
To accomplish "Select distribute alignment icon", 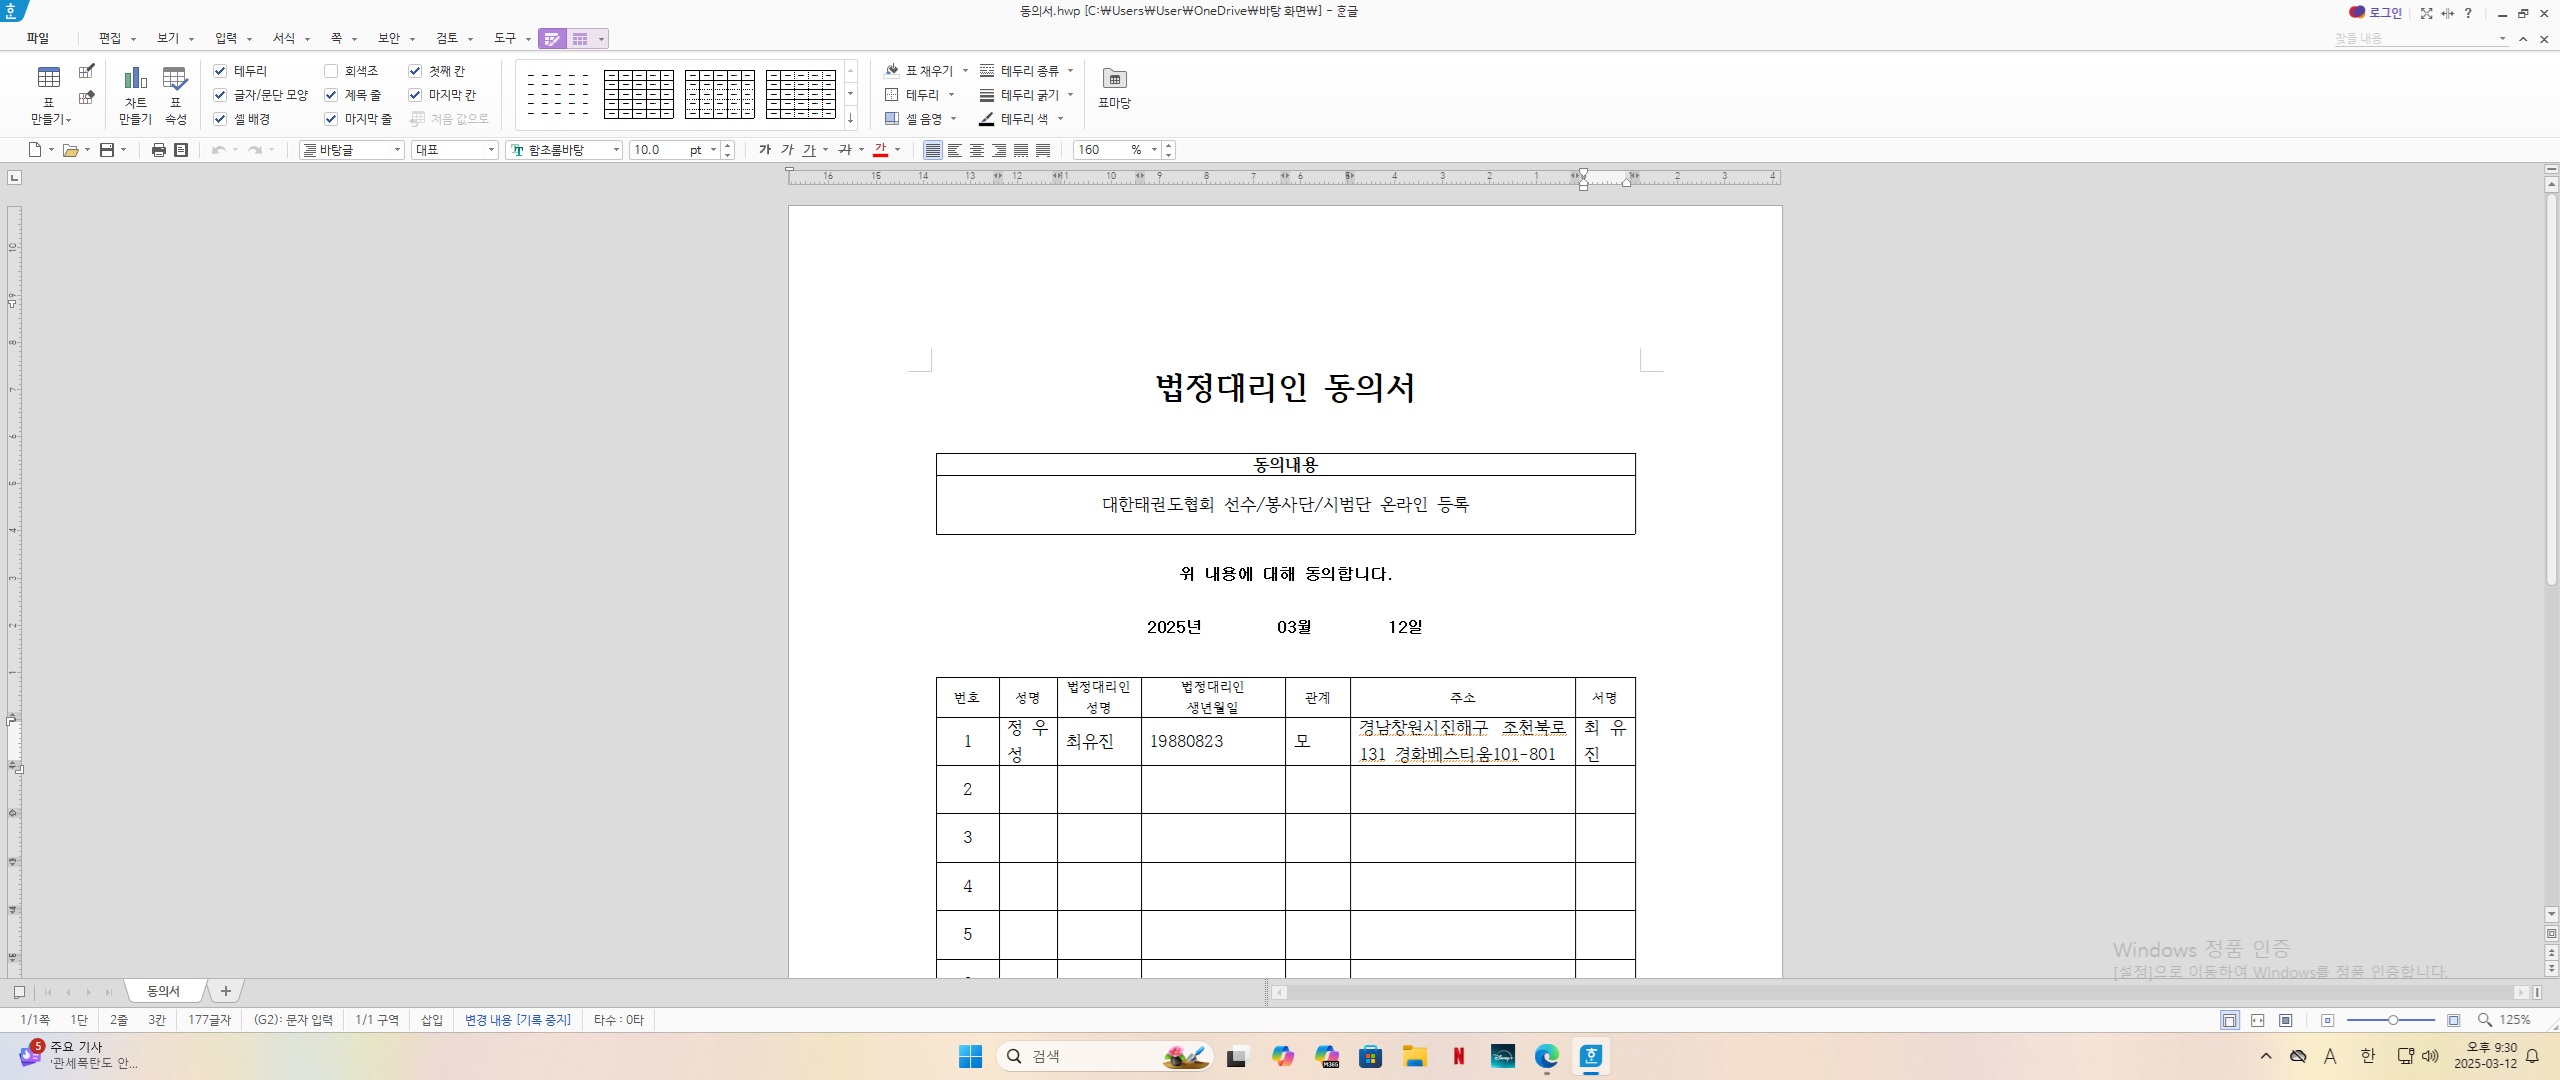I will tap(1021, 150).
